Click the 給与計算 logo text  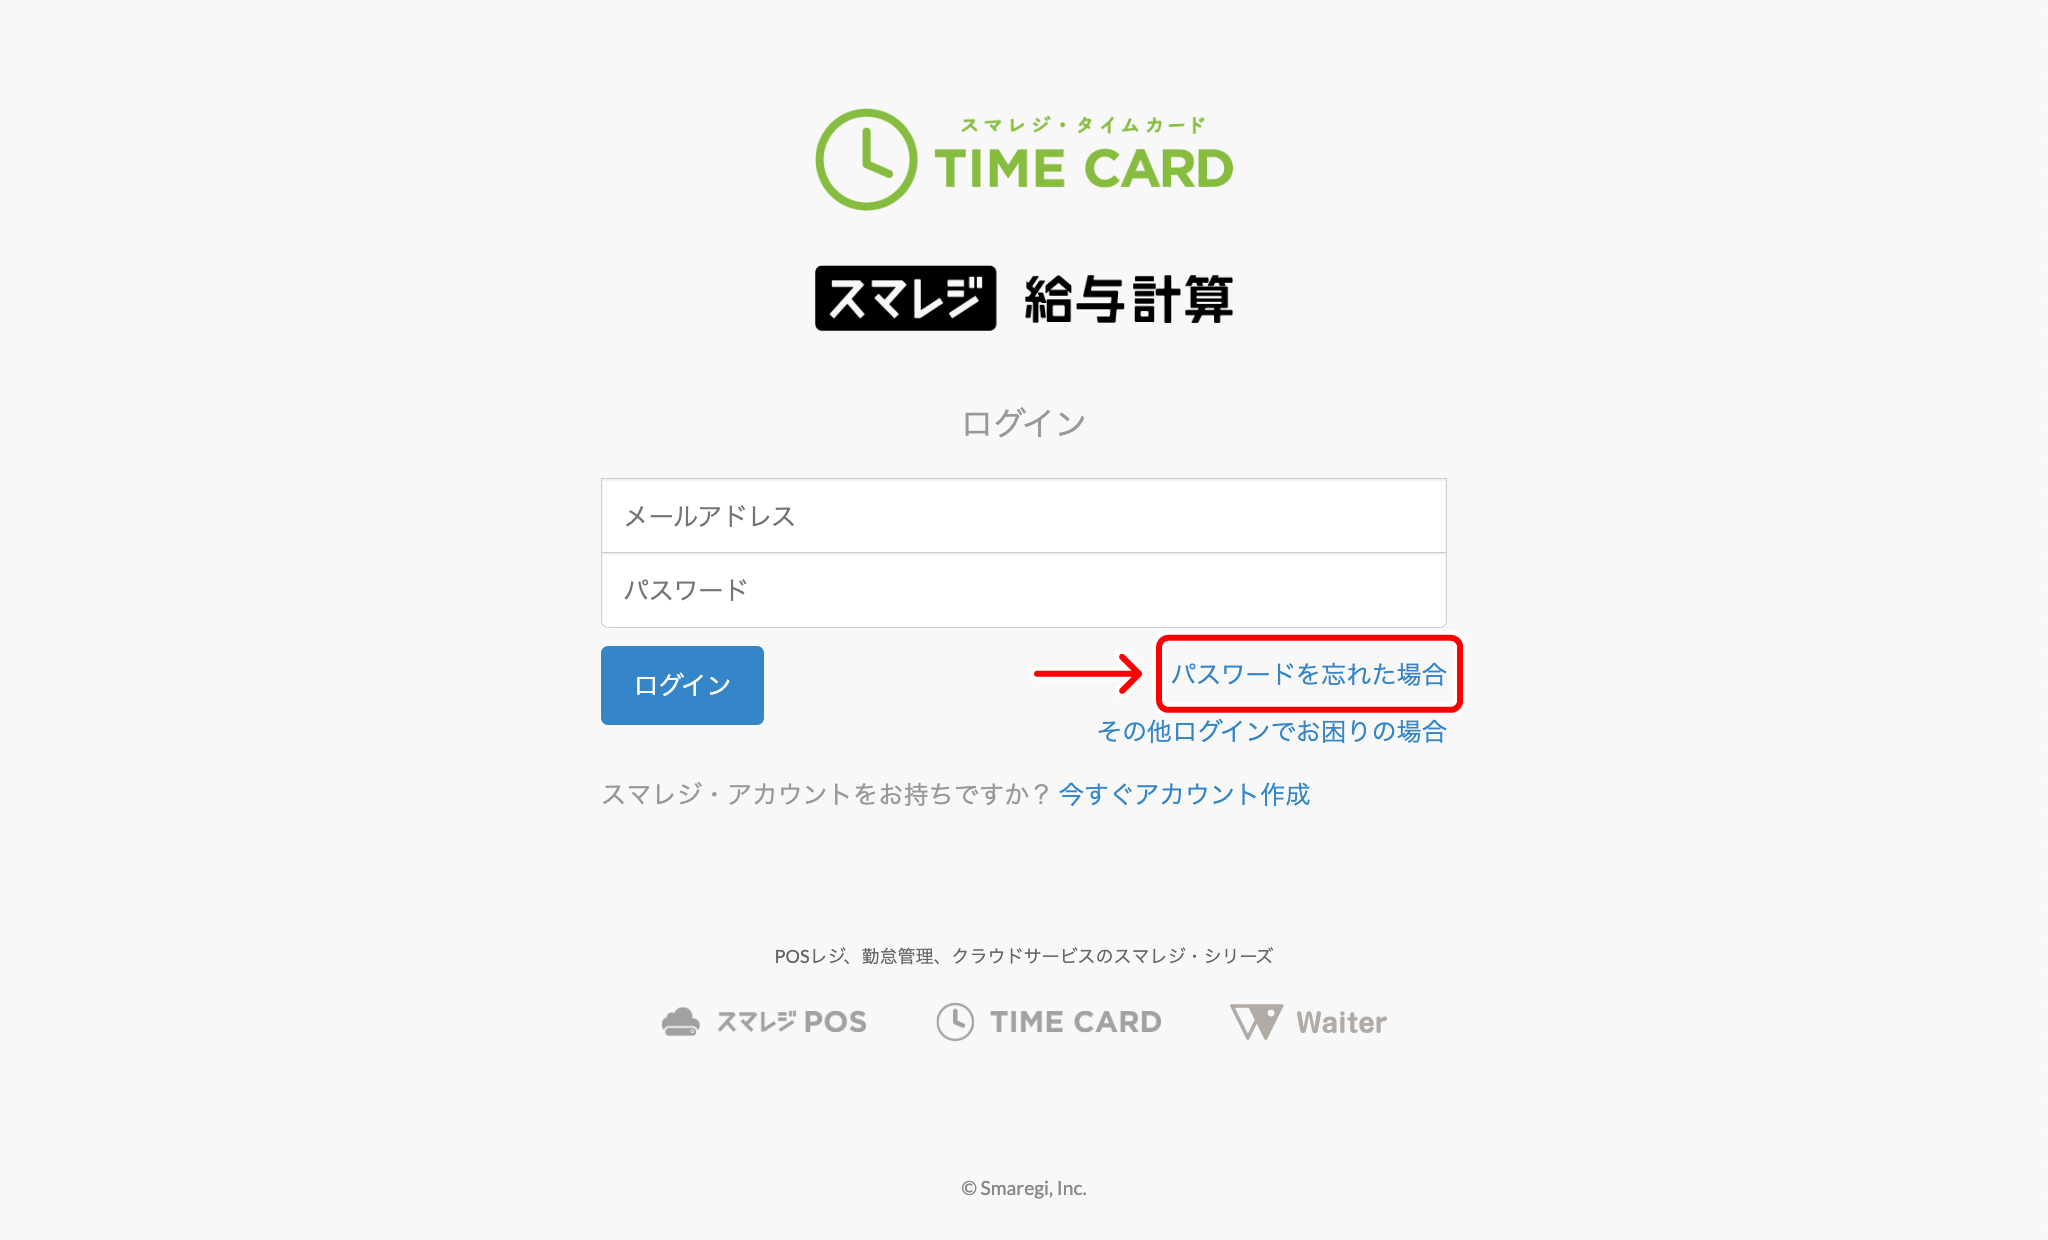click(1129, 299)
